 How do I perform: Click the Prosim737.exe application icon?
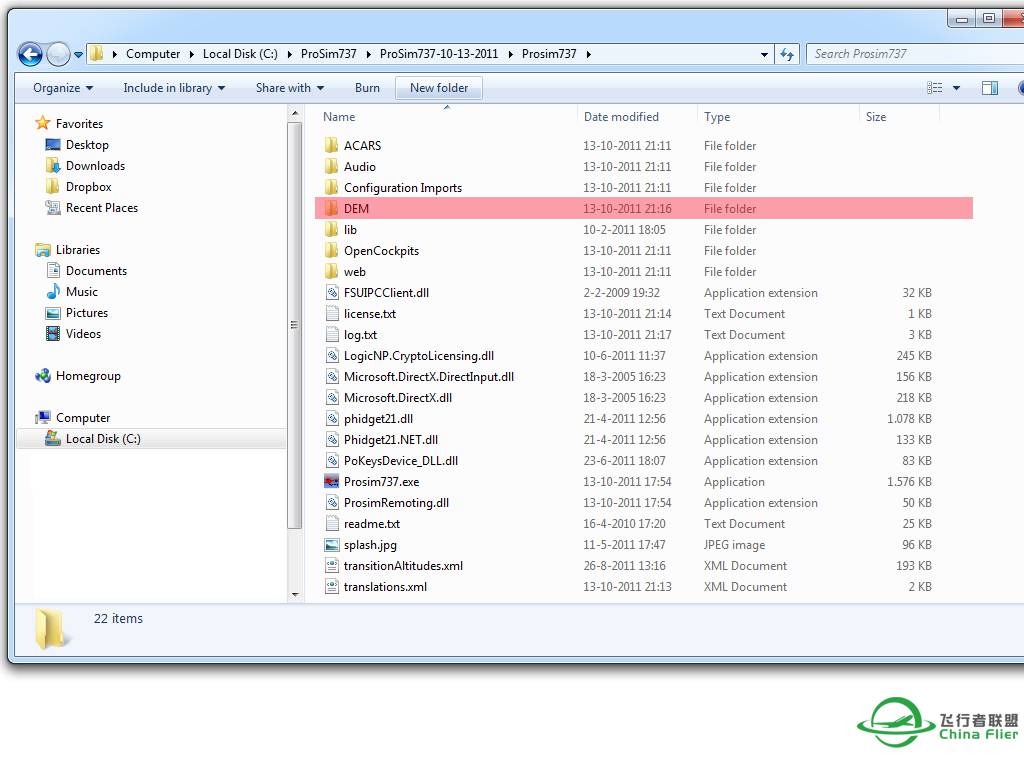pos(333,482)
